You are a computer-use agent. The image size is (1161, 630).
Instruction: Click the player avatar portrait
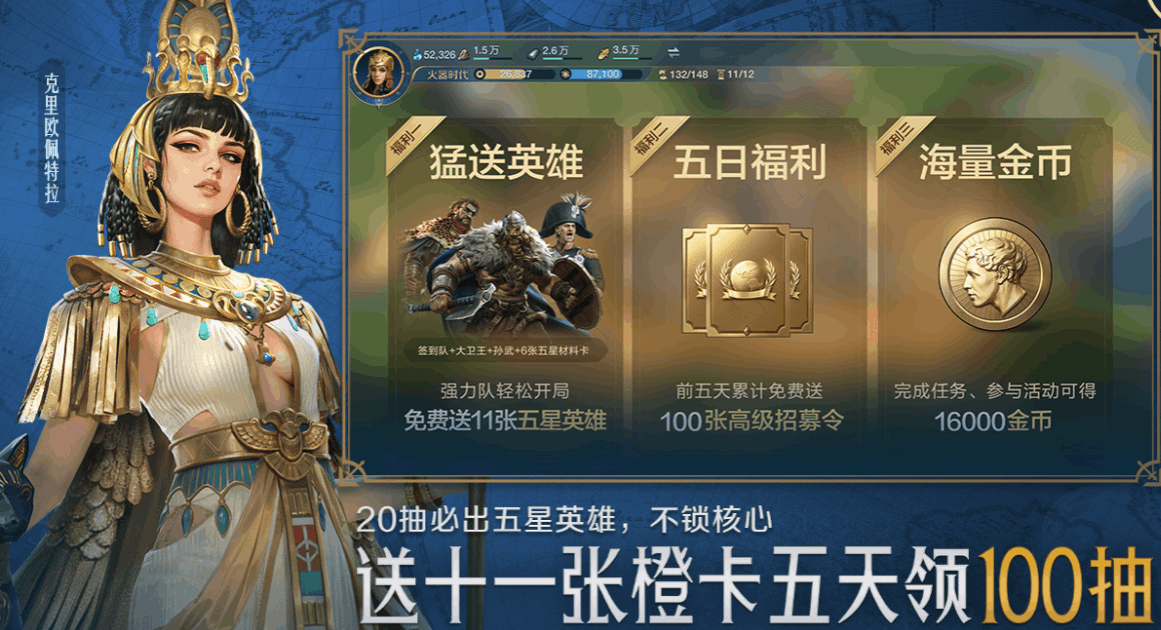[378, 73]
